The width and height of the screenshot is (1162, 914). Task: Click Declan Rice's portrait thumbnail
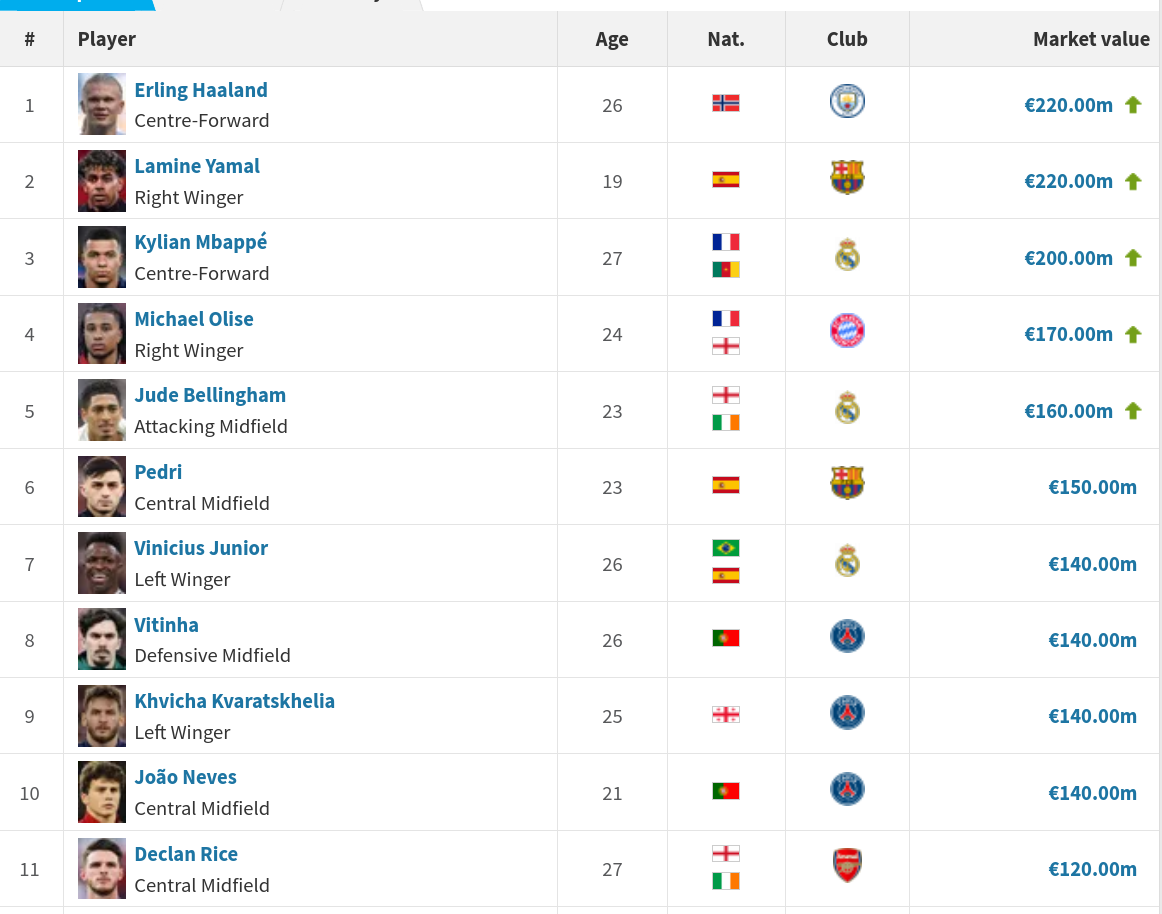pos(102,869)
